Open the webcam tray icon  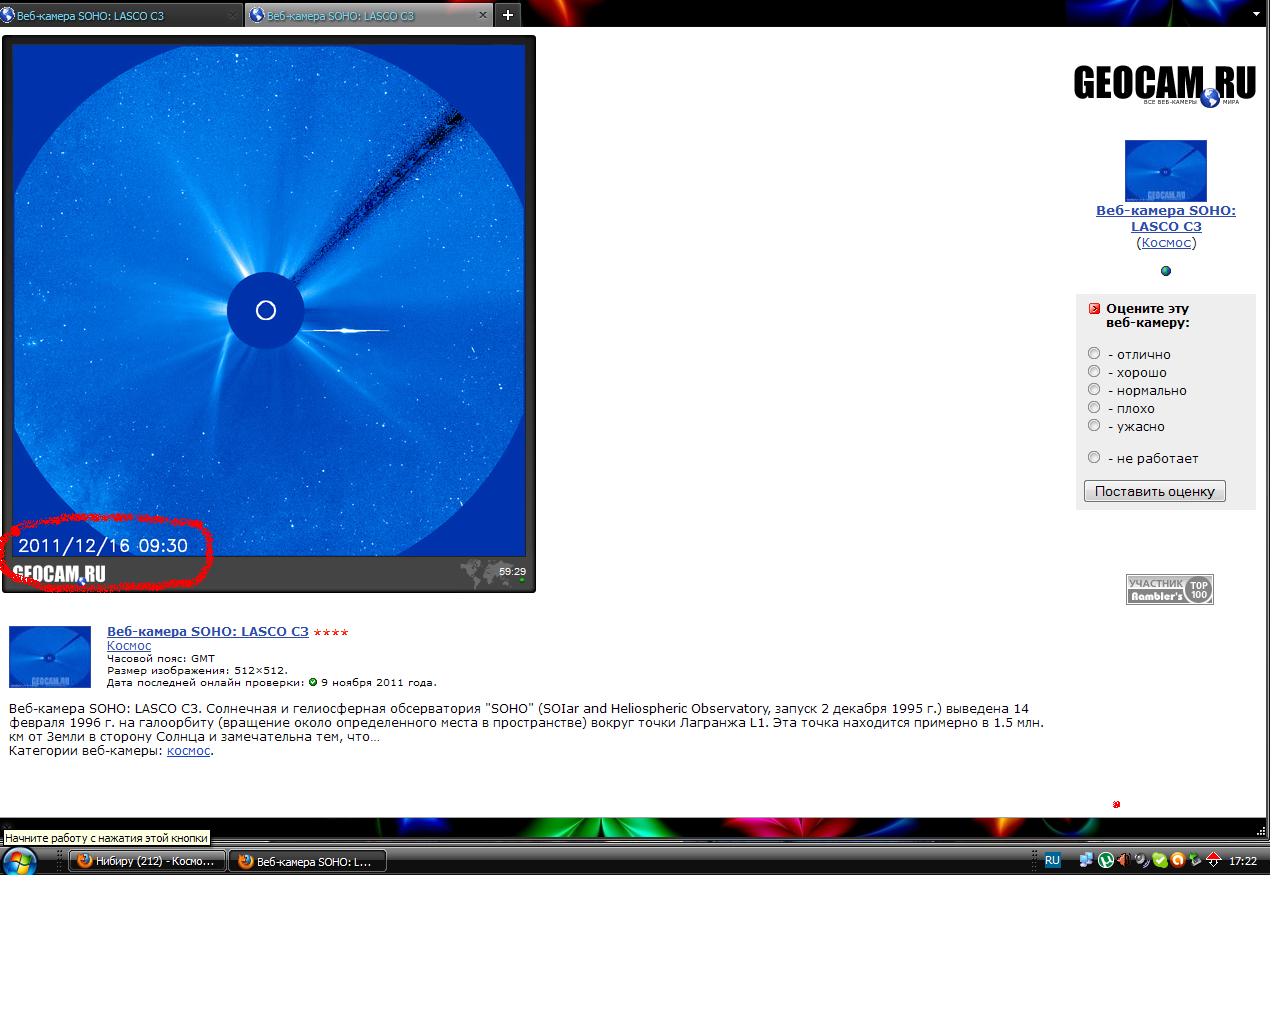pyautogui.click(x=1142, y=859)
